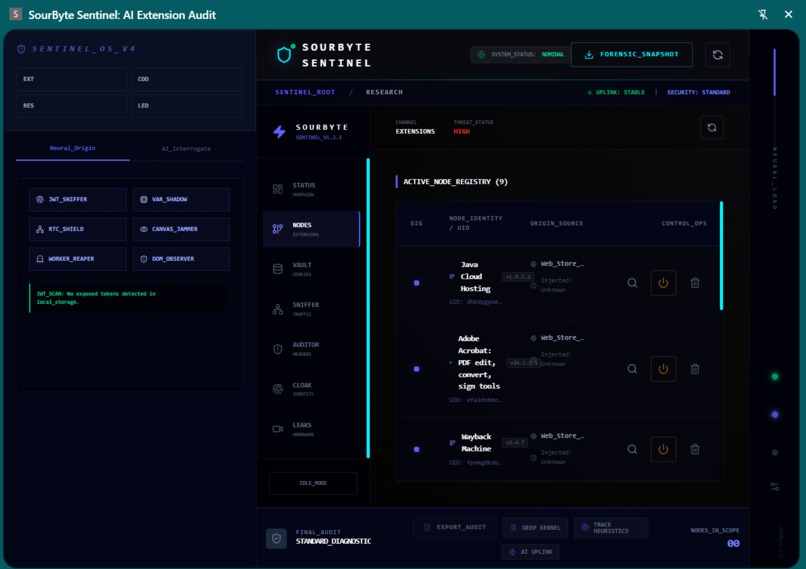This screenshot has width=806, height=569.
Task: Click the SourByte Sentinel shield logo
Action: pos(285,54)
